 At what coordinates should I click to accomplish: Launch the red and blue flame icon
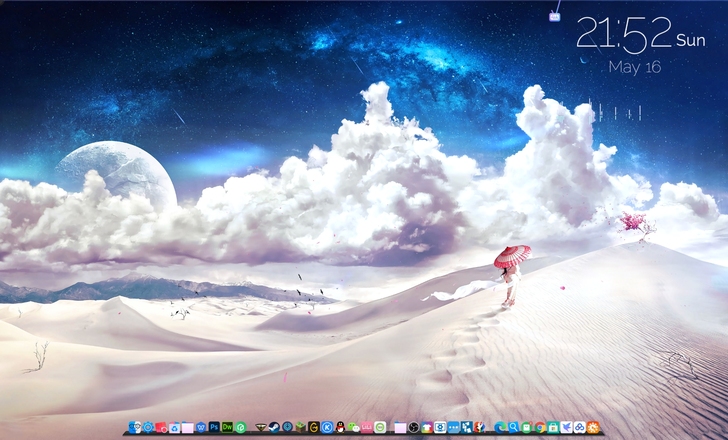coord(480,427)
